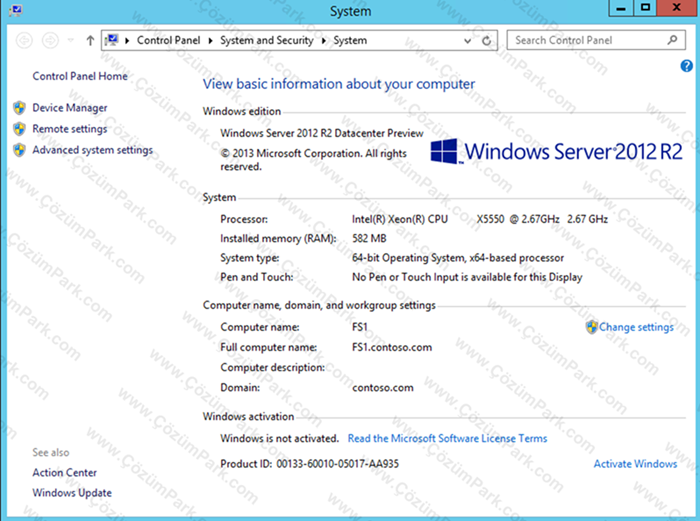Click the search magnifier icon
Screen dimensions: 700x521
672,40
